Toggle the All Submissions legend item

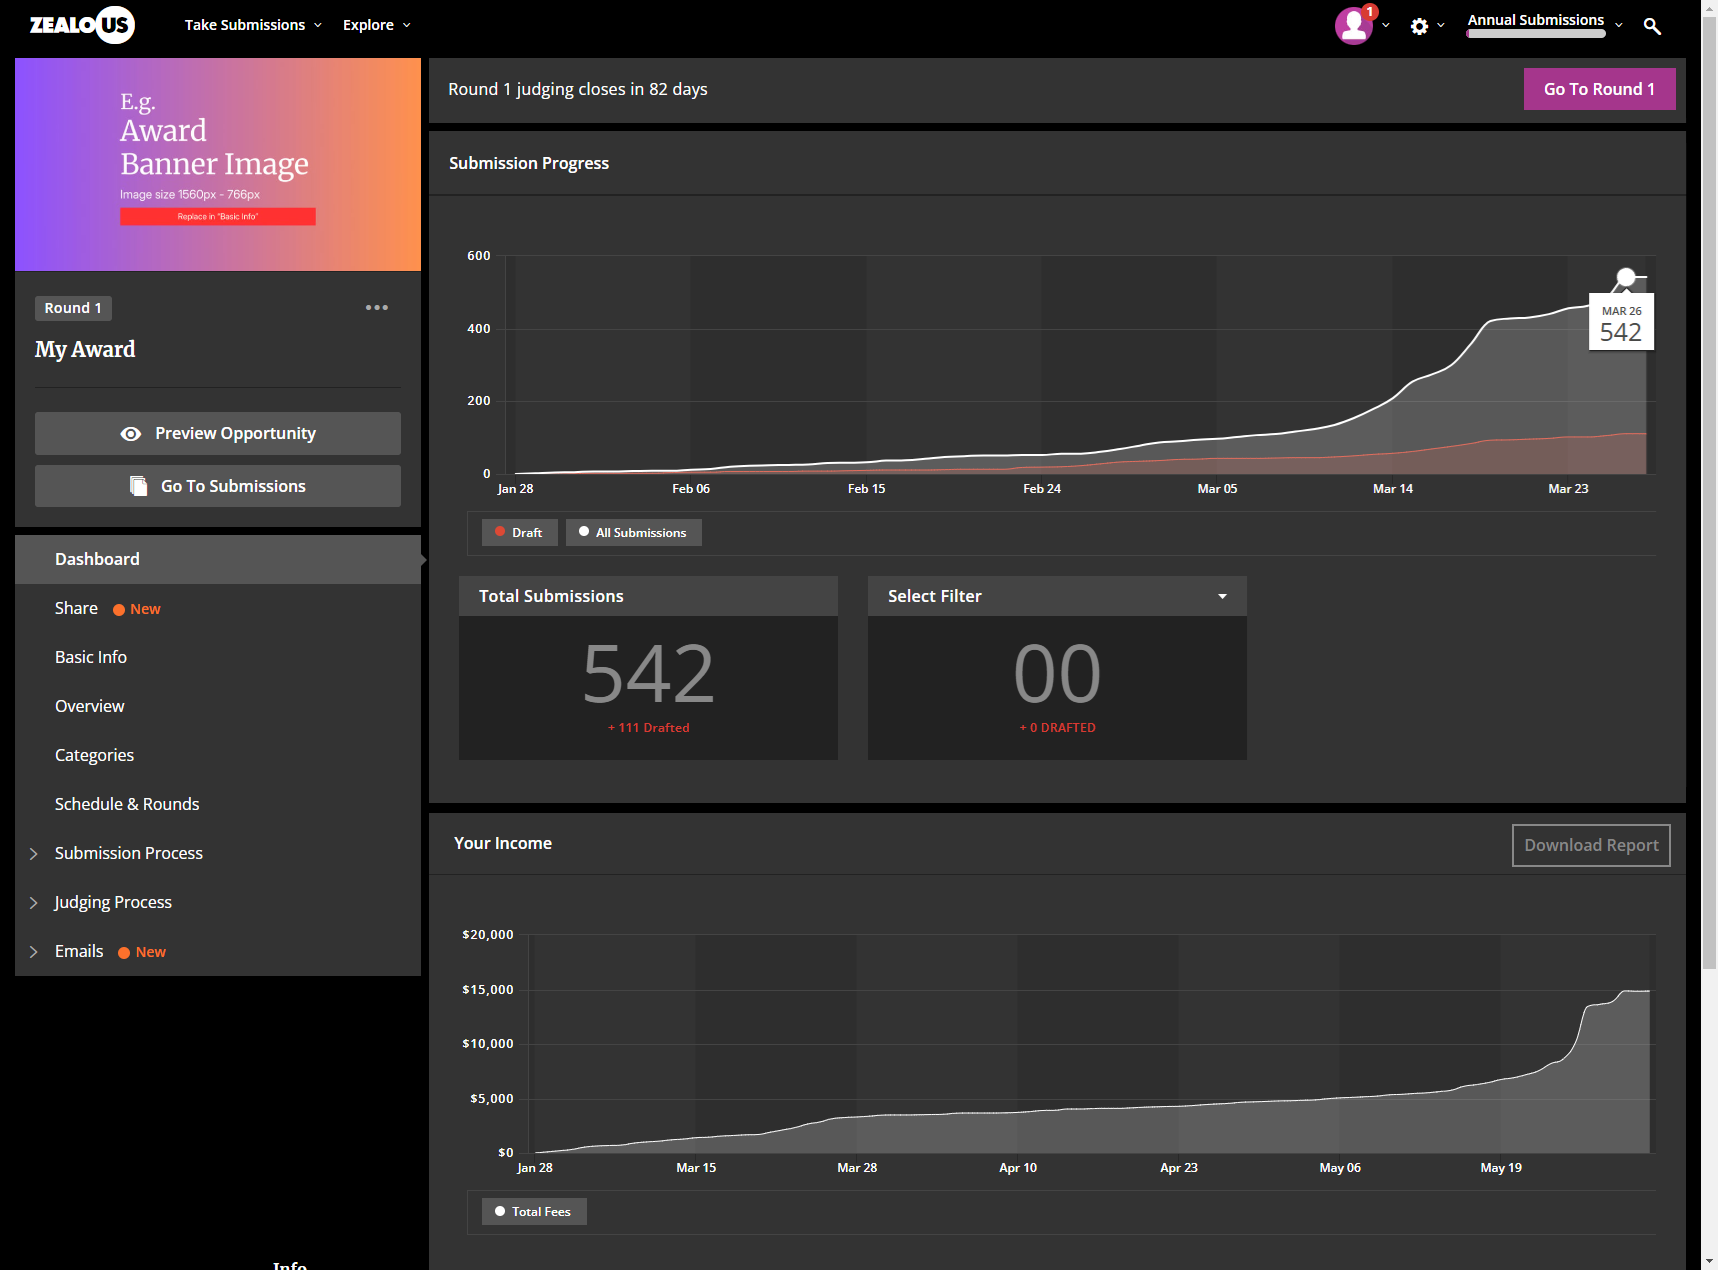(633, 533)
